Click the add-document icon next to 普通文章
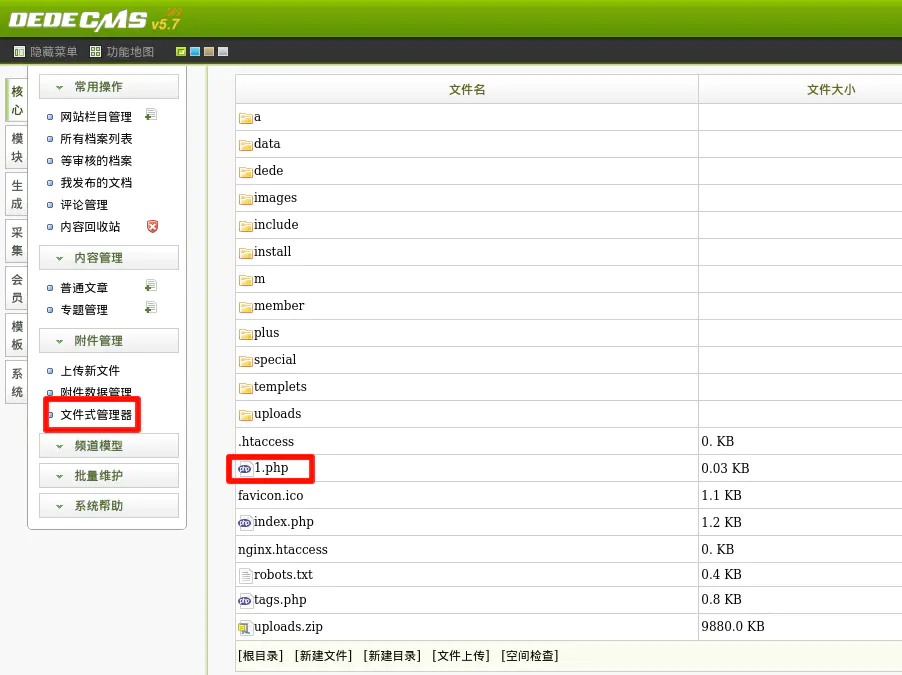This screenshot has width=902, height=675. tap(151, 286)
